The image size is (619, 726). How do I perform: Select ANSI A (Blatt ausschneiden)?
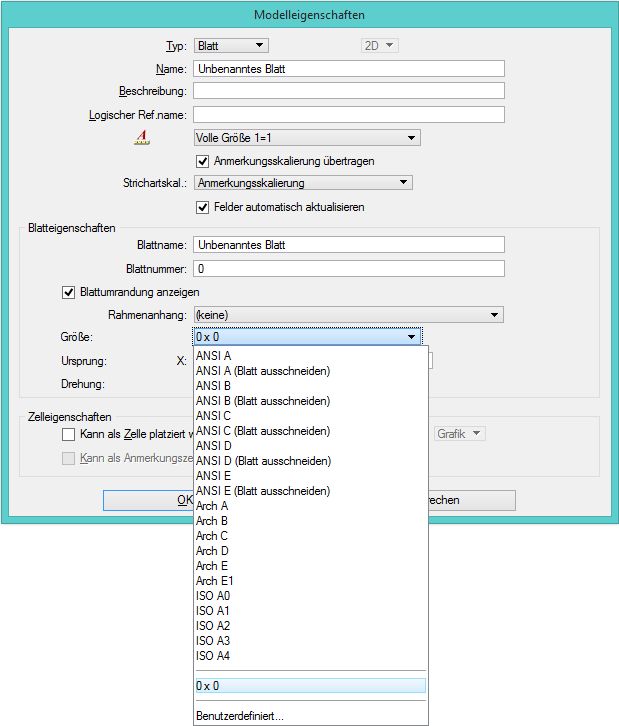point(310,371)
